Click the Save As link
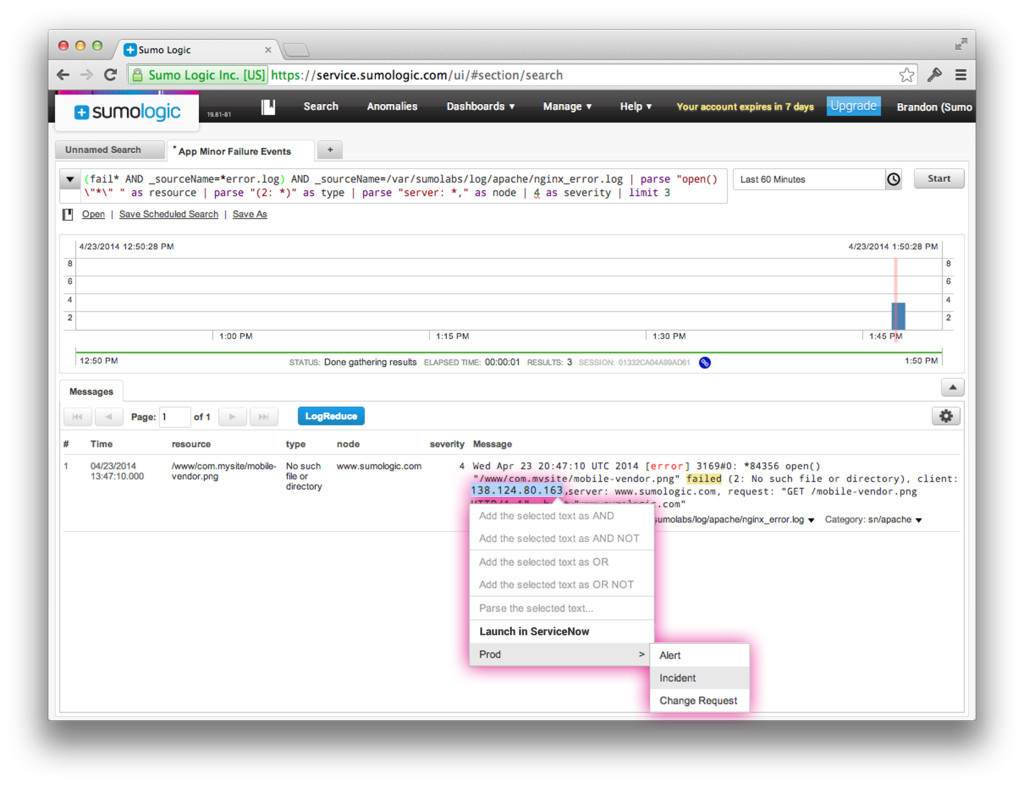Image resolution: width=1024 pixels, height=790 pixels. 249,214
